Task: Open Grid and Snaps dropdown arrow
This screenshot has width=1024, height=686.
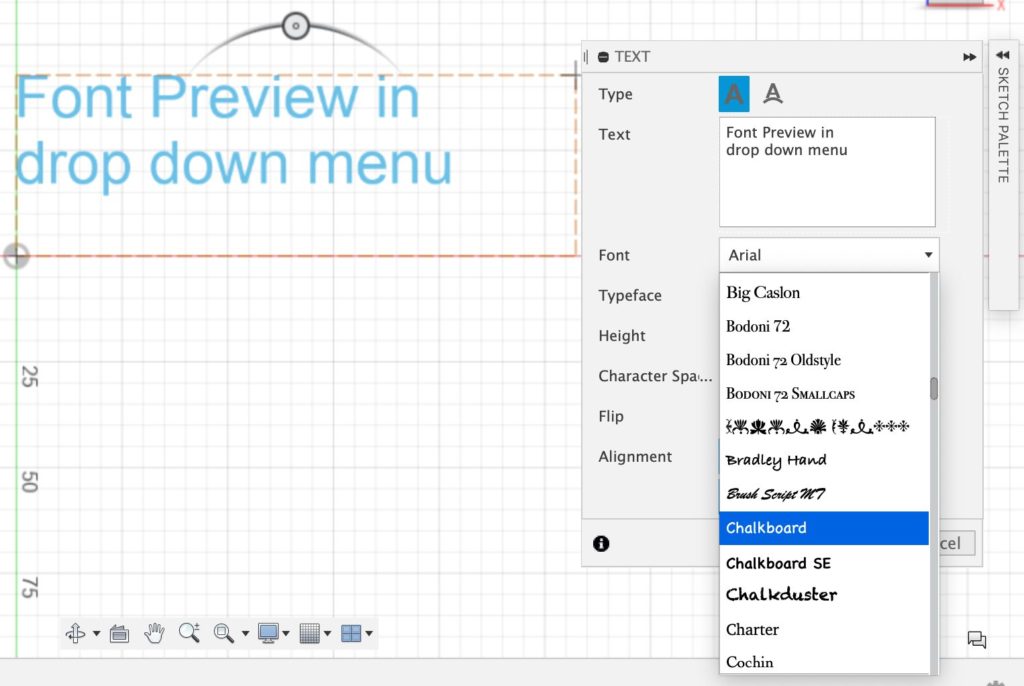Action: (328, 633)
